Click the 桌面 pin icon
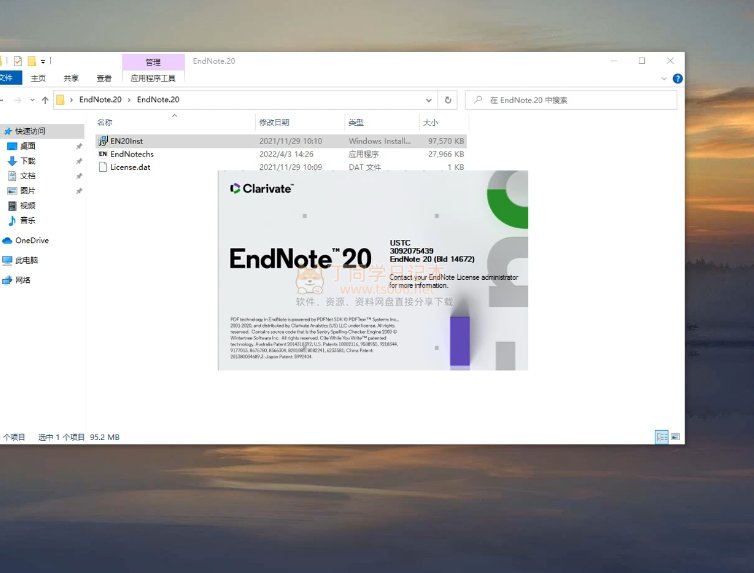The width and height of the screenshot is (754, 573). (x=79, y=146)
